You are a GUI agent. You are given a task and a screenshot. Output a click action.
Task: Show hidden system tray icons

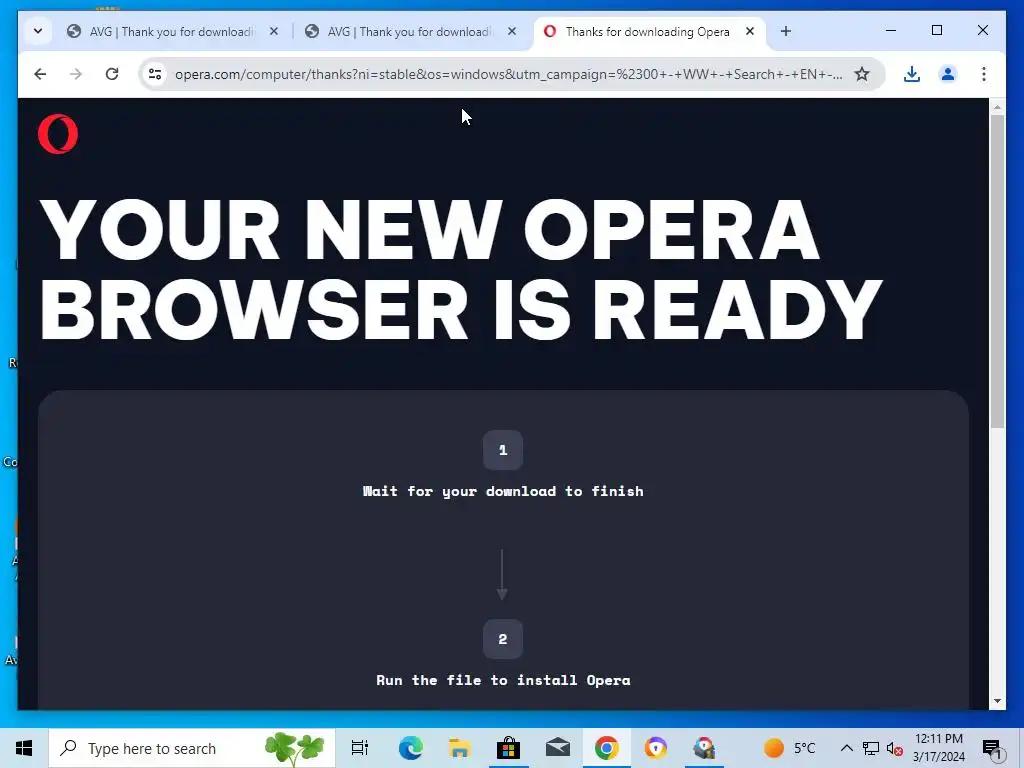[846, 748]
